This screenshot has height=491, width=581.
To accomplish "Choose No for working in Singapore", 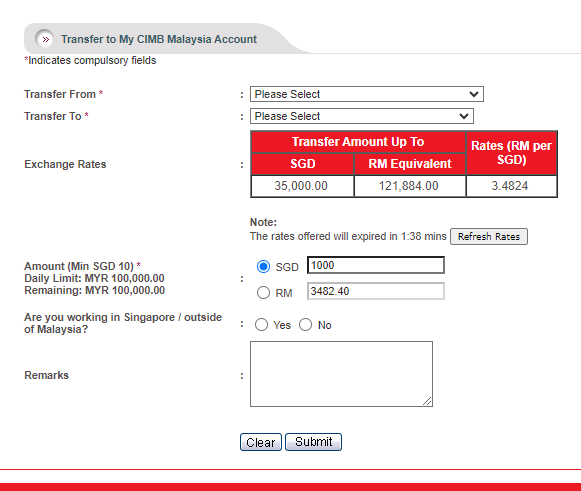I will tap(306, 325).
